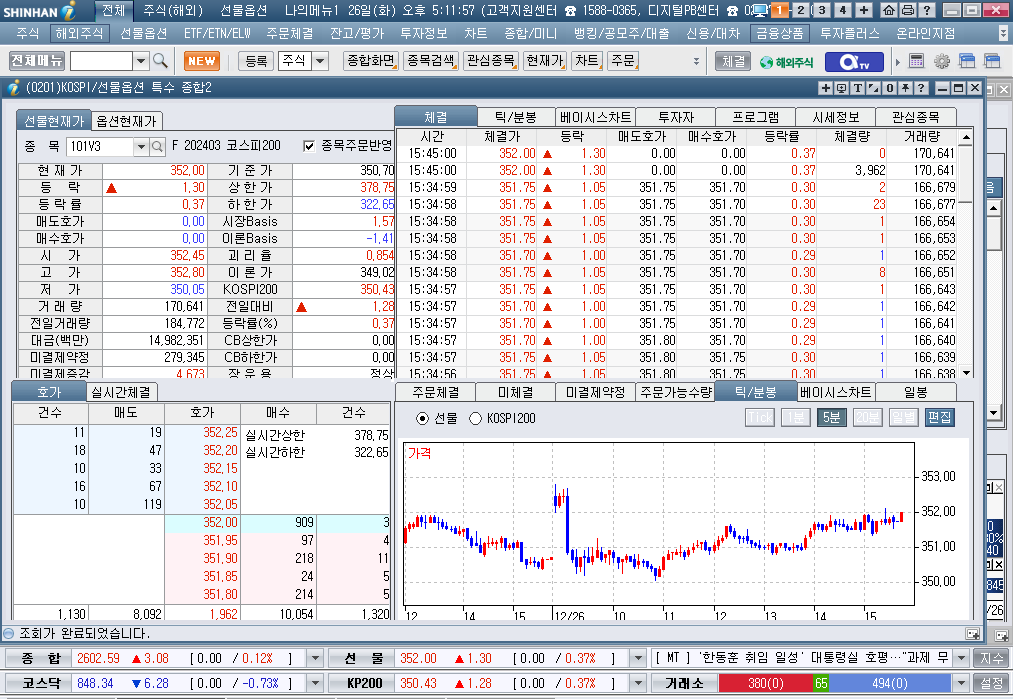Click the pin icon in the KOSPI window title bar

click(906, 88)
